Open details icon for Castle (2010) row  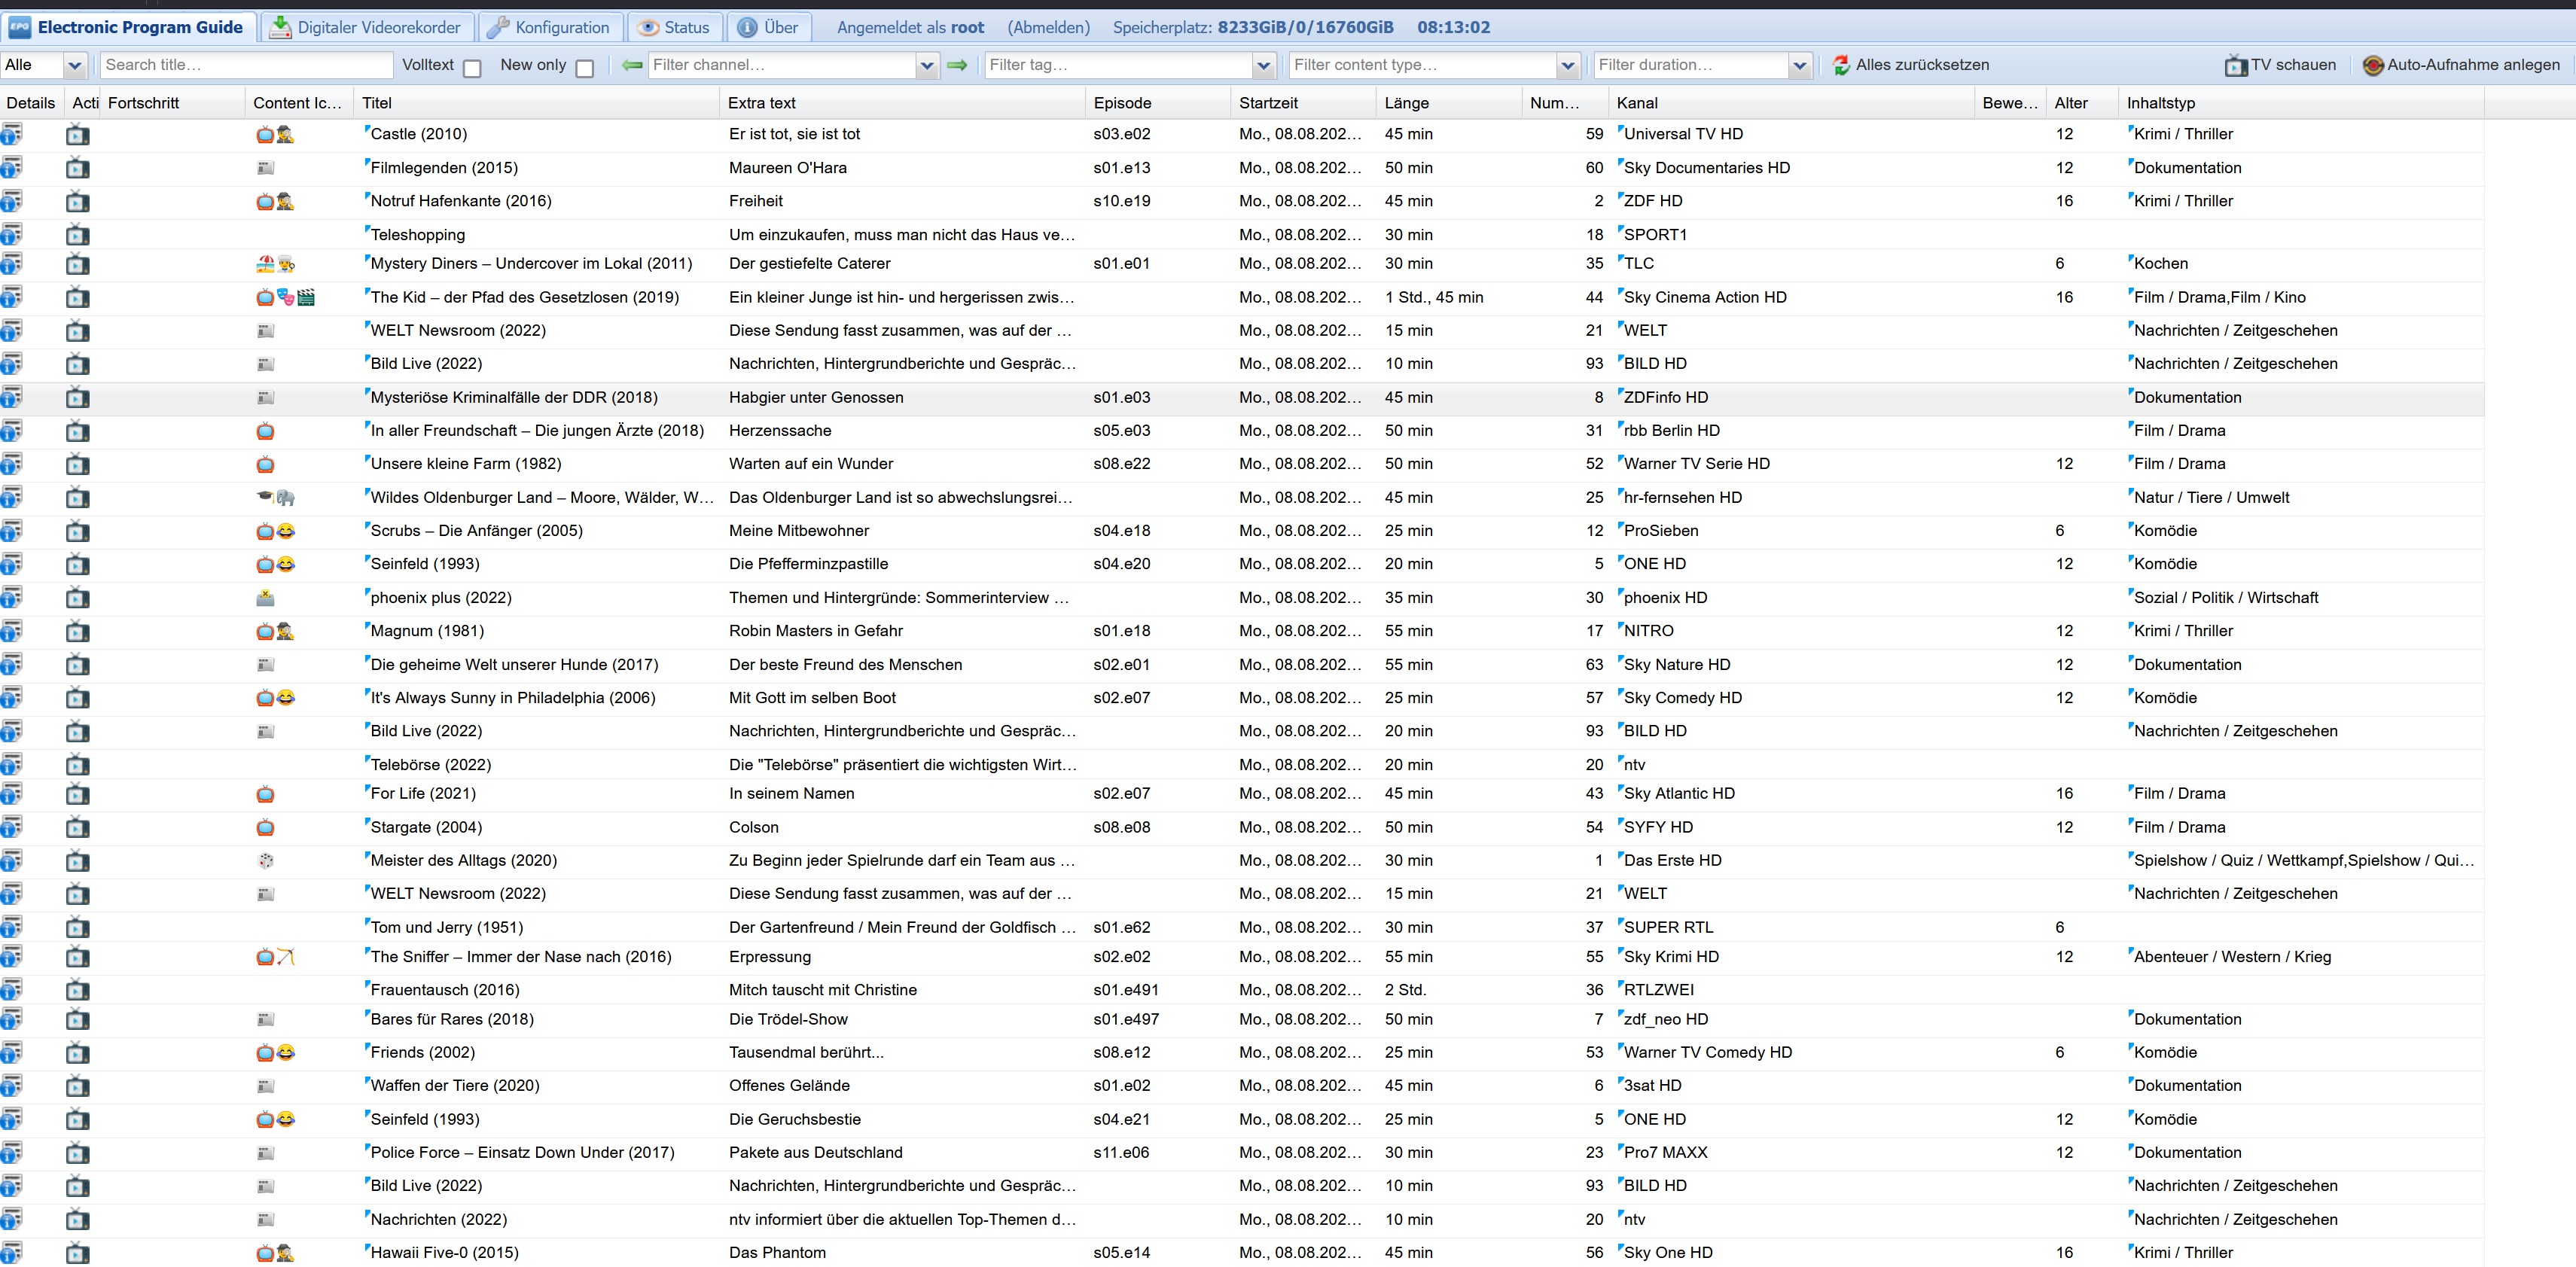click(x=11, y=135)
